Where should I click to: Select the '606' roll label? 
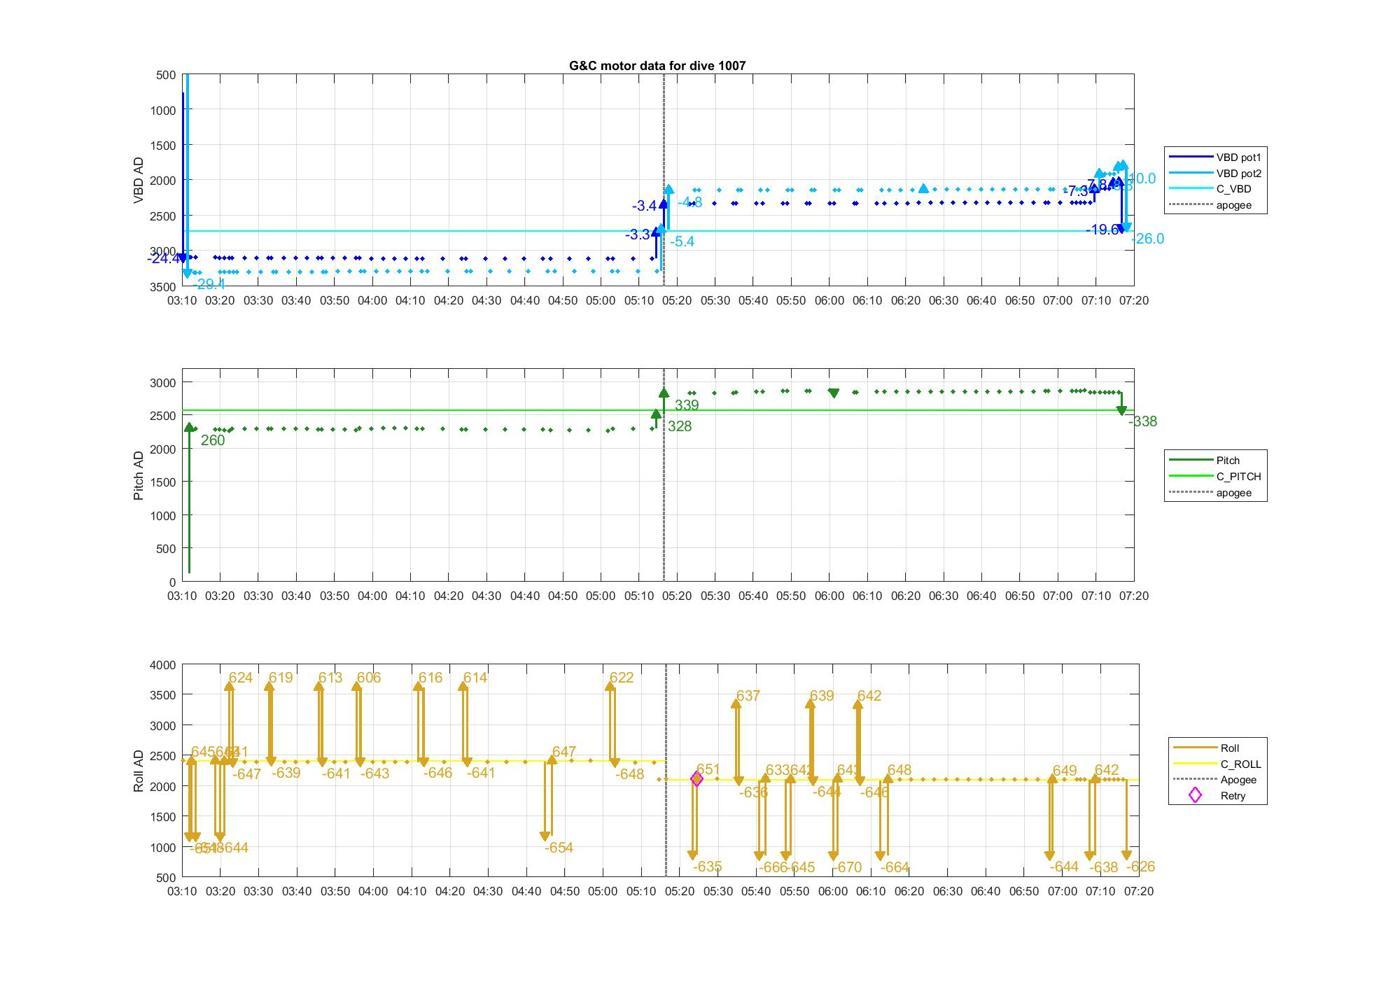tap(369, 678)
